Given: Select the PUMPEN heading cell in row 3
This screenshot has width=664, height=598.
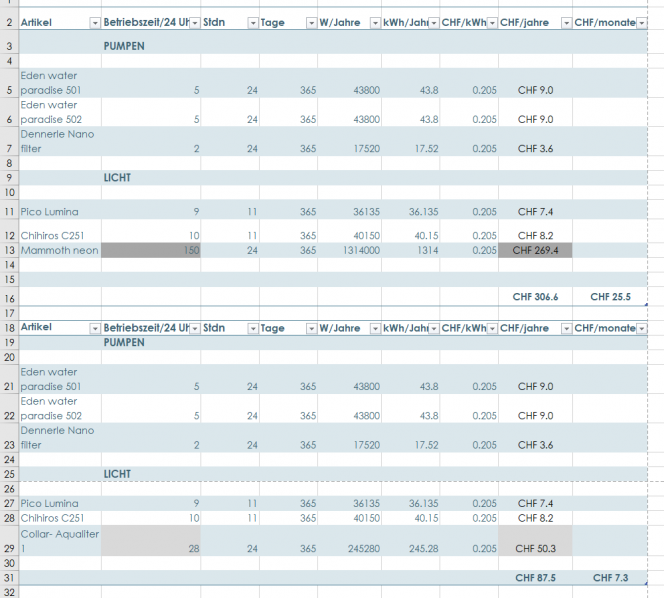Looking at the screenshot, I should (151, 42).
